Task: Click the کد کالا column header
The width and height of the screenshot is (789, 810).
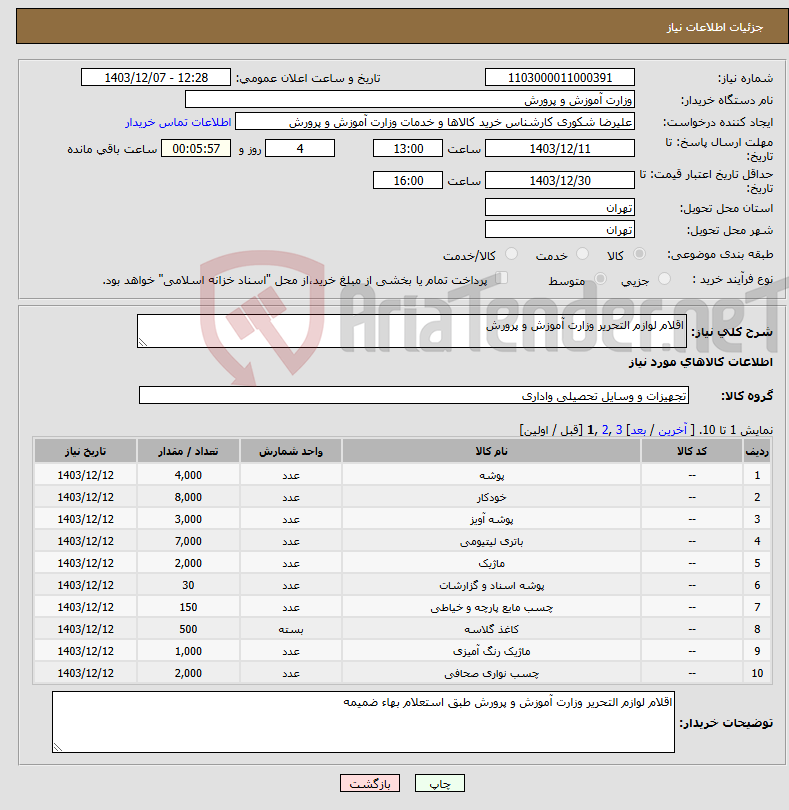Action: coord(692,451)
